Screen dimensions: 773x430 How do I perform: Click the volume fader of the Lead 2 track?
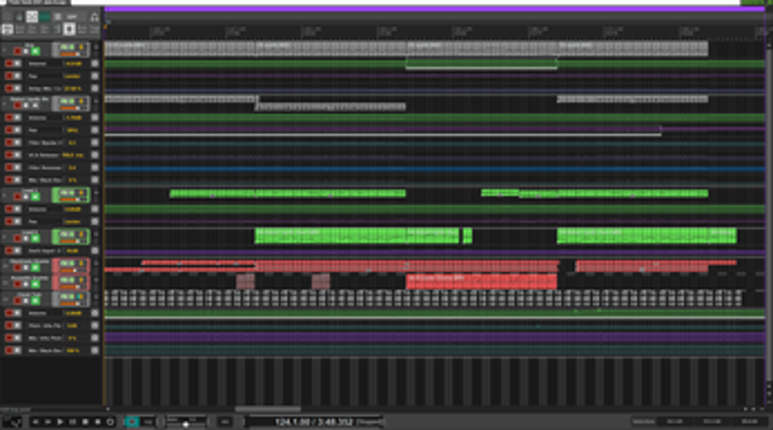click(69, 241)
